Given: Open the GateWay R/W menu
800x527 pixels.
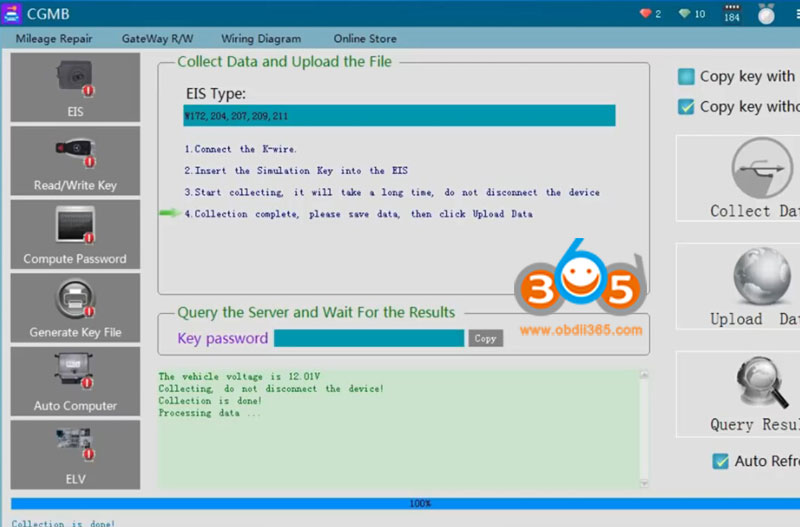Looking at the screenshot, I should pos(157,39).
